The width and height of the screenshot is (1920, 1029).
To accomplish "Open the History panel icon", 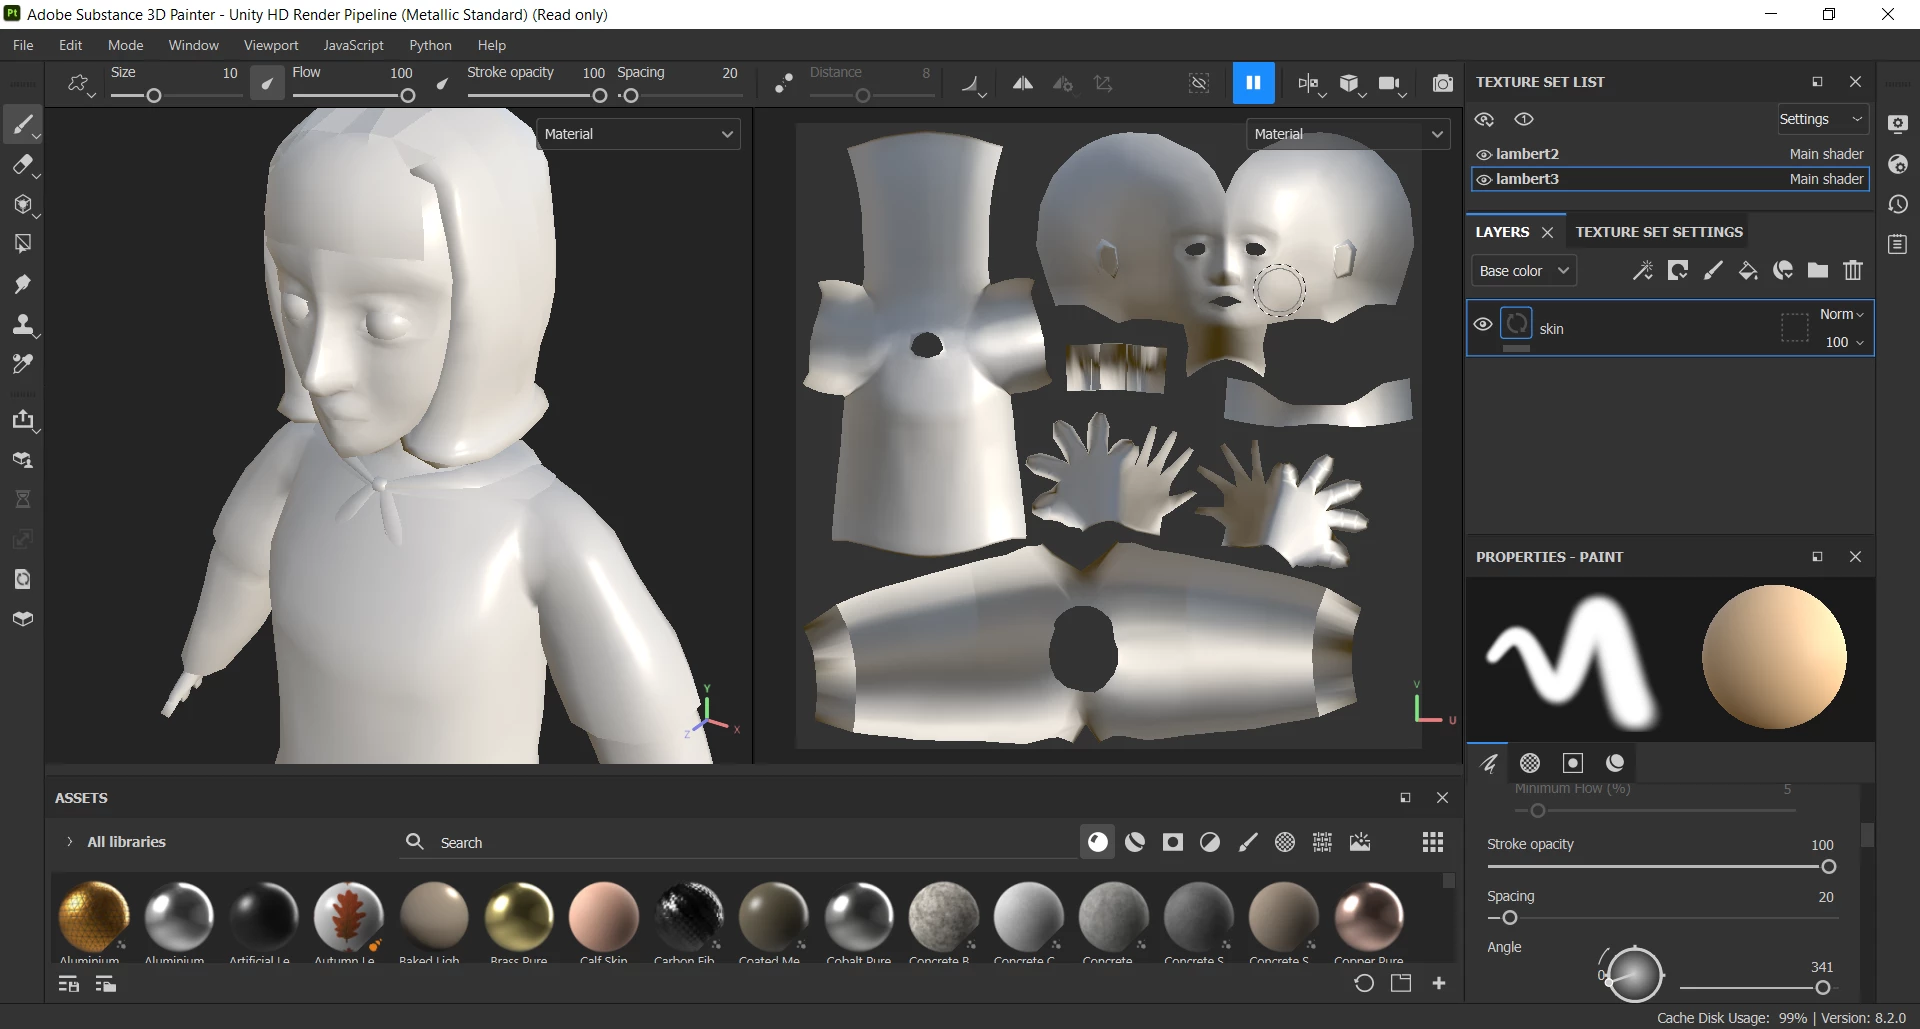I will [x=1897, y=204].
